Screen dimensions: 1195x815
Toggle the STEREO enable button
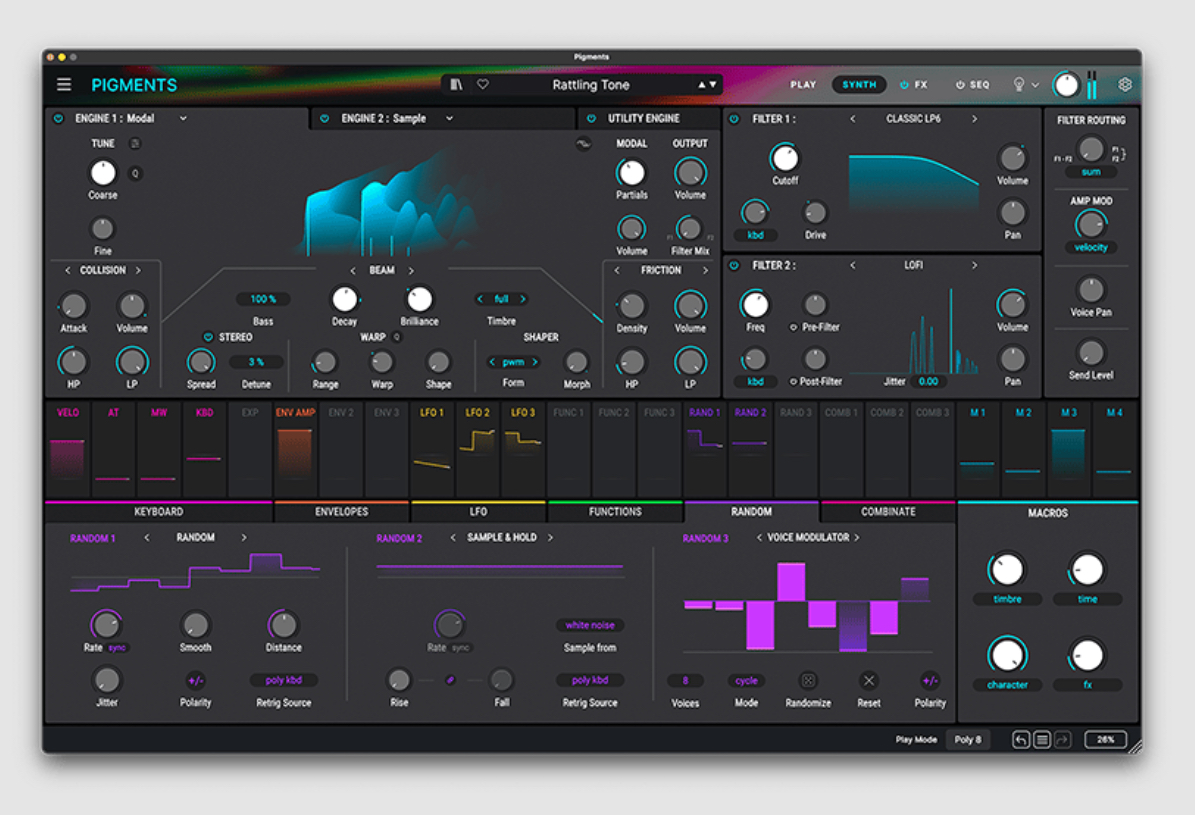click(x=207, y=337)
